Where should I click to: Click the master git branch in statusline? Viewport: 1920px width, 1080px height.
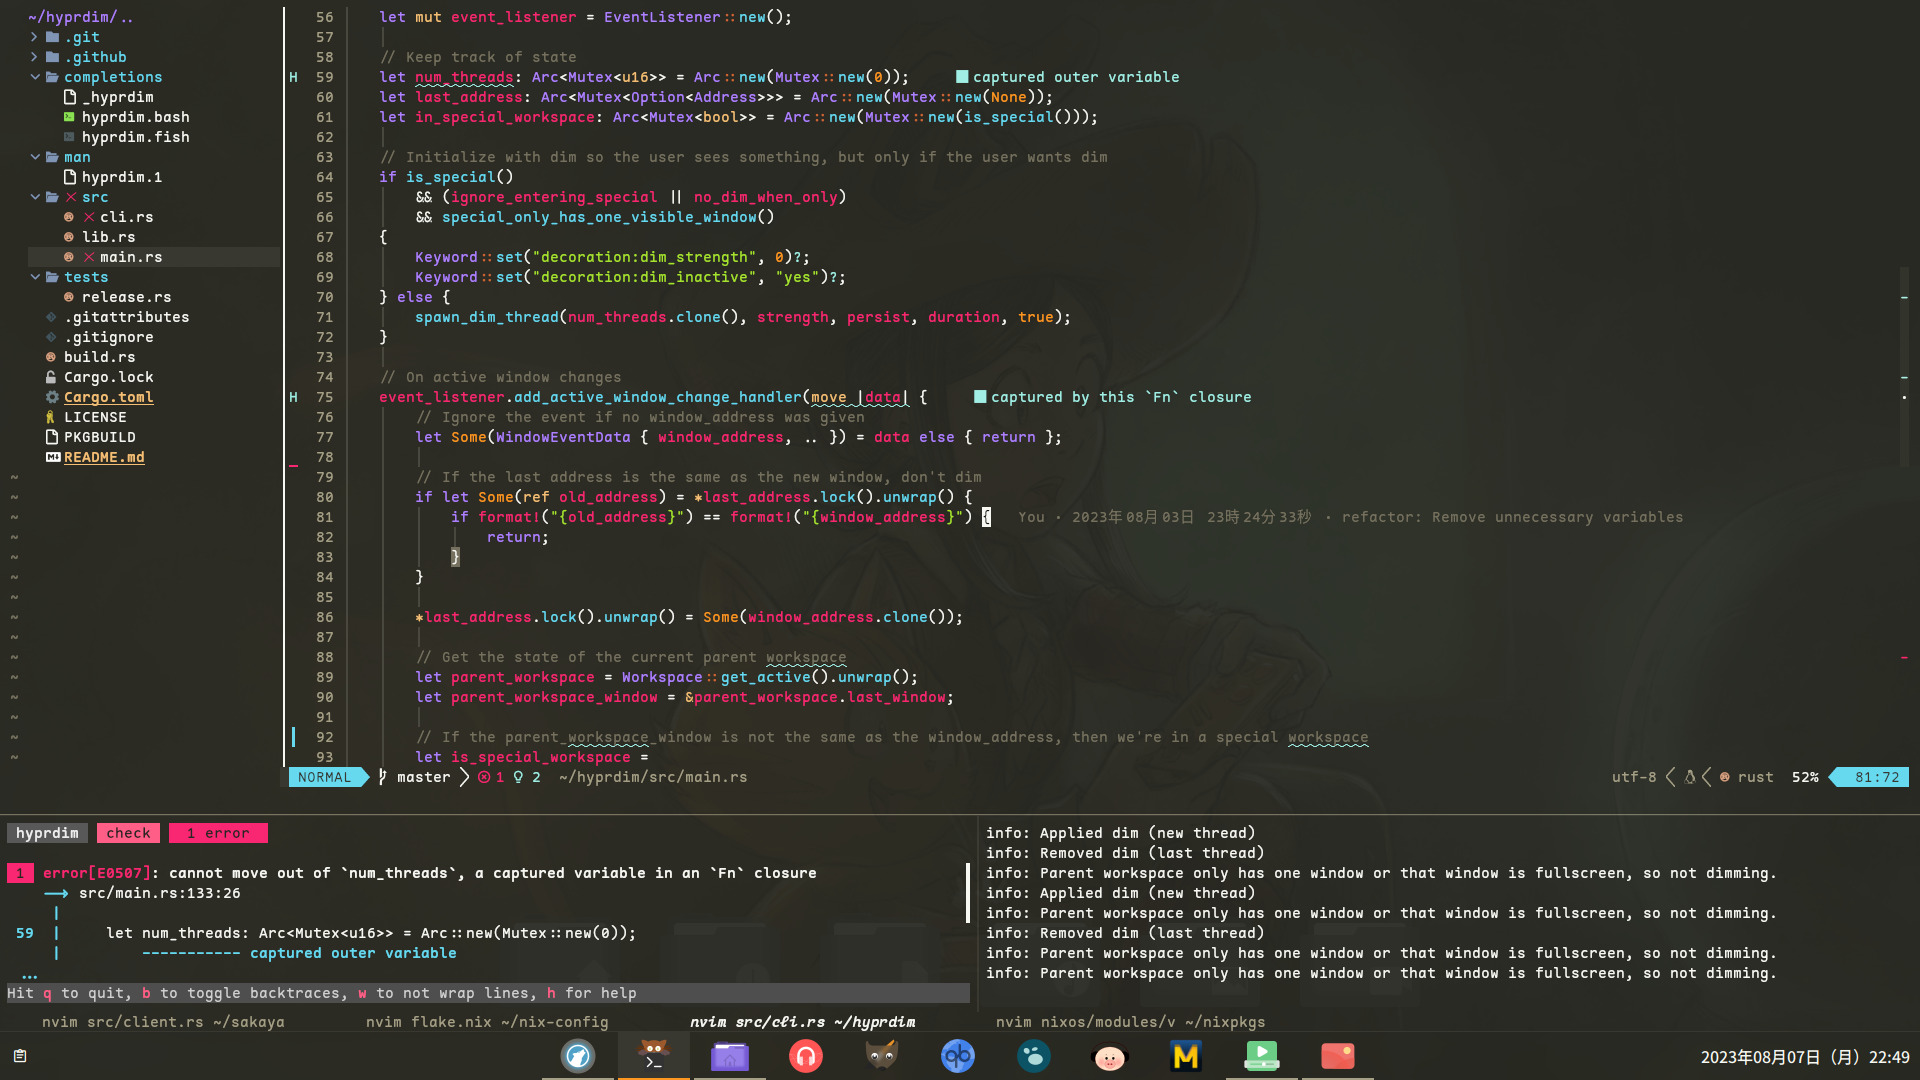[x=423, y=777]
